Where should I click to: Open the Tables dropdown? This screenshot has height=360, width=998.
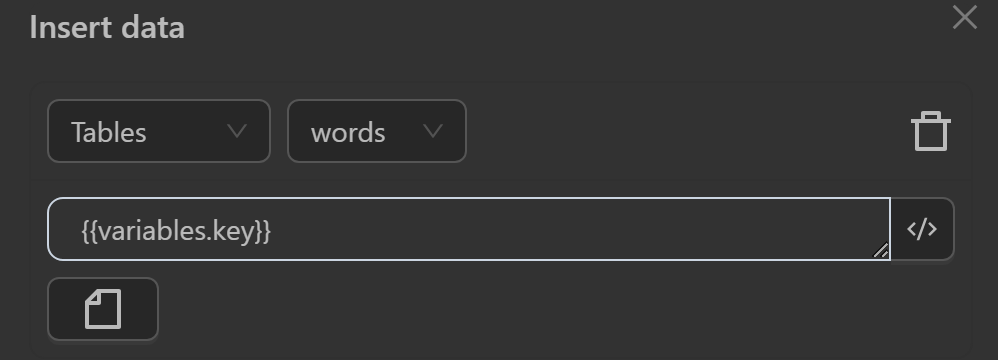[x=159, y=131]
